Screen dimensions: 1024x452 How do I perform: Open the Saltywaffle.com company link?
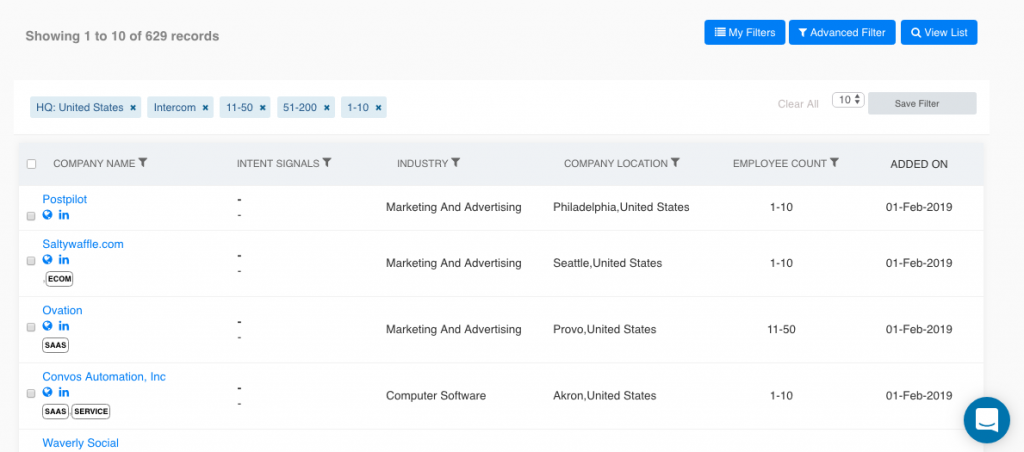83,244
